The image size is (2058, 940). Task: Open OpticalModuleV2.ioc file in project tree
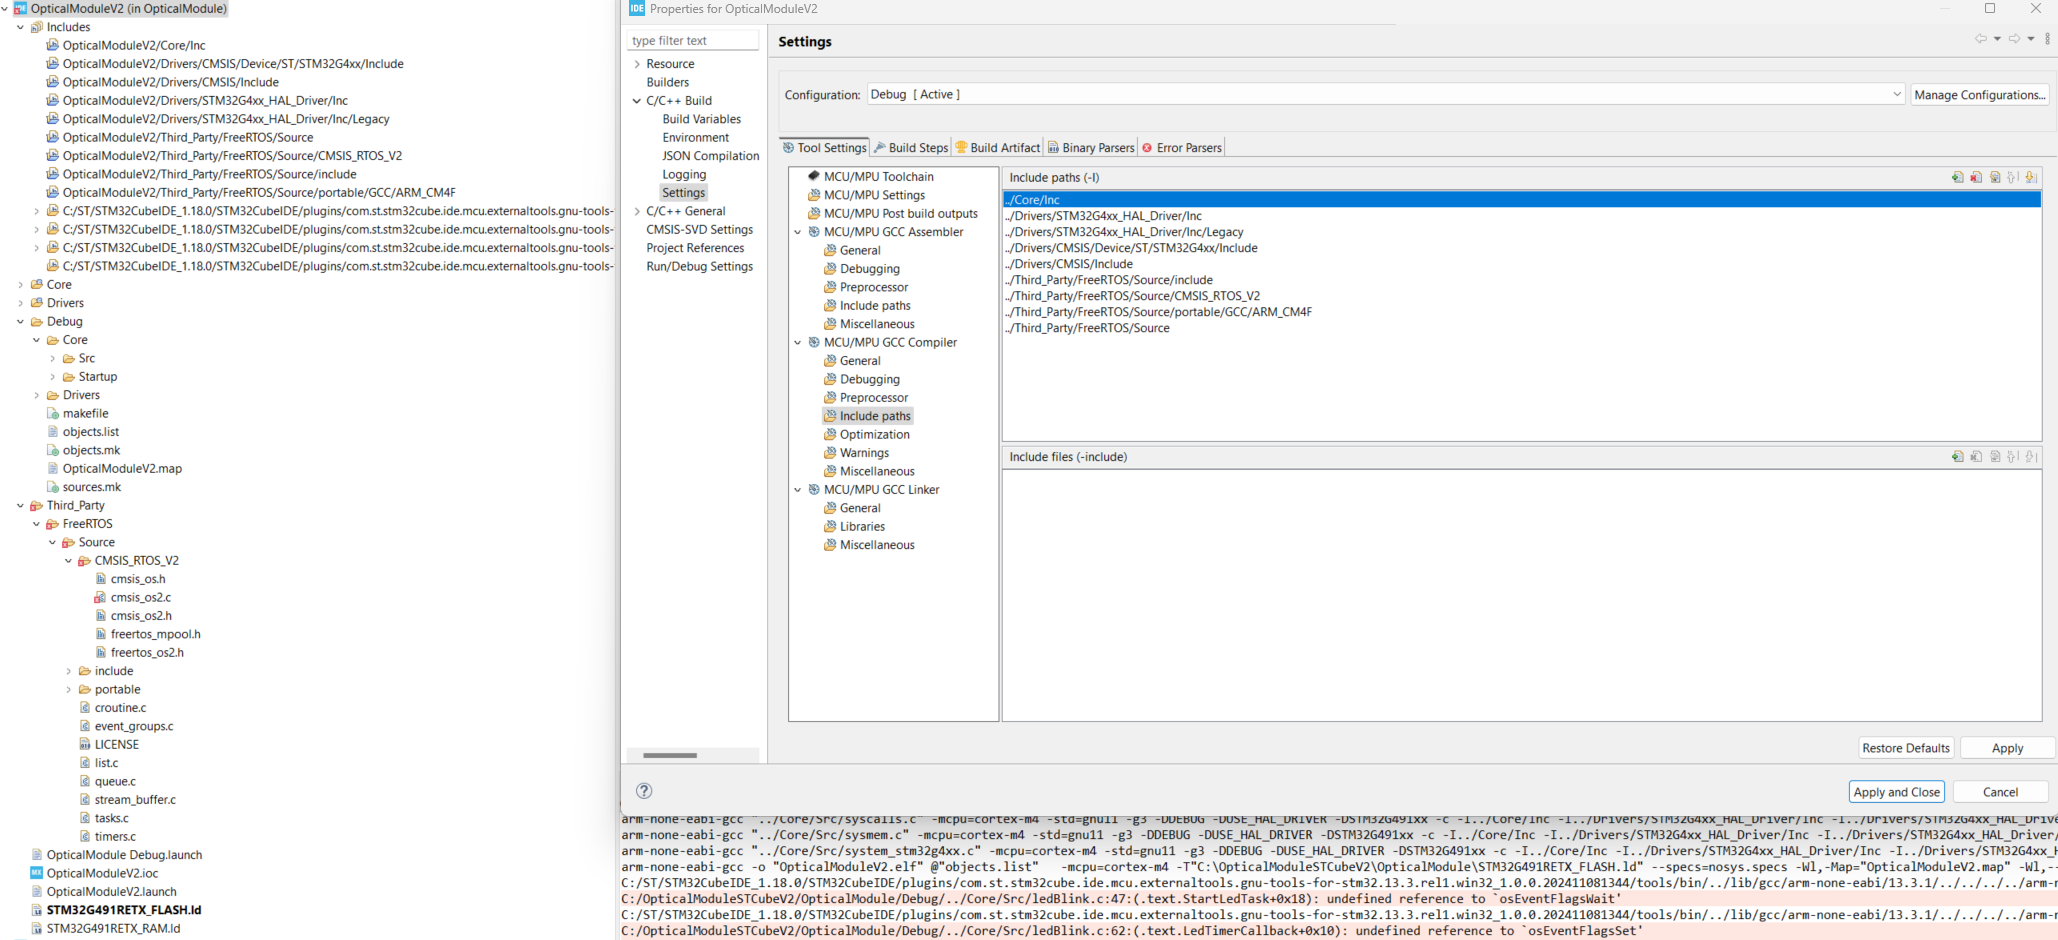(102, 873)
